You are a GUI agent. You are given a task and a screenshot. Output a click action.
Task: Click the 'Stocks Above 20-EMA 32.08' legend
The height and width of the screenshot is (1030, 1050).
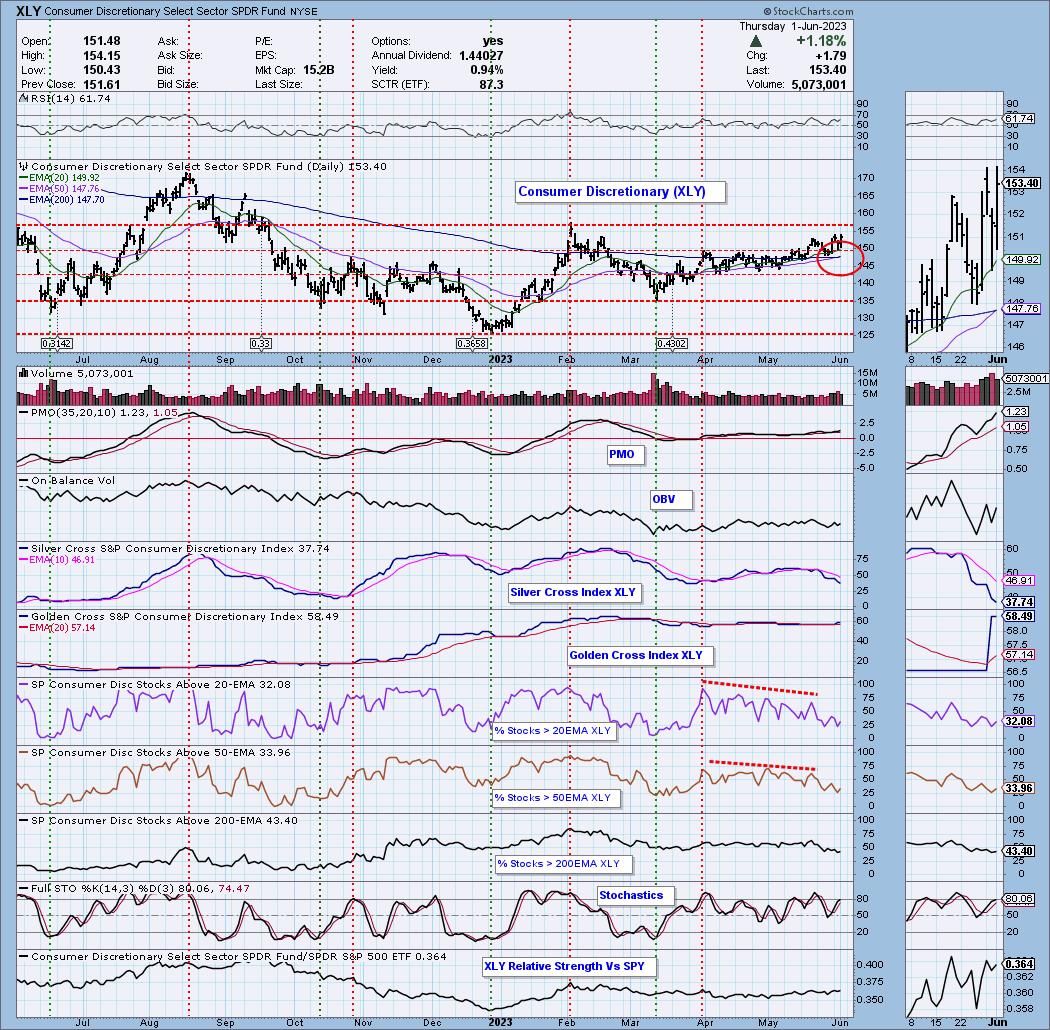point(155,684)
